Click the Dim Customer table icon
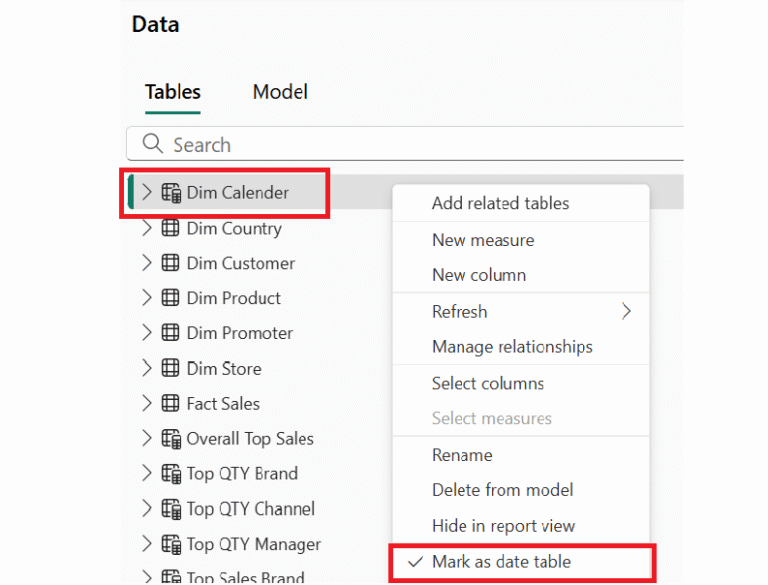The height and width of the screenshot is (585, 768). [x=170, y=263]
